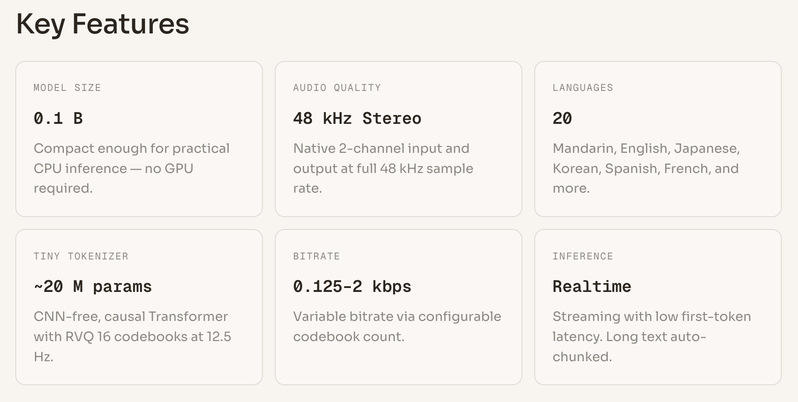Image resolution: width=798 pixels, height=402 pixels.
Task: Select the 0.1 B value
Action: coord(58,118)
